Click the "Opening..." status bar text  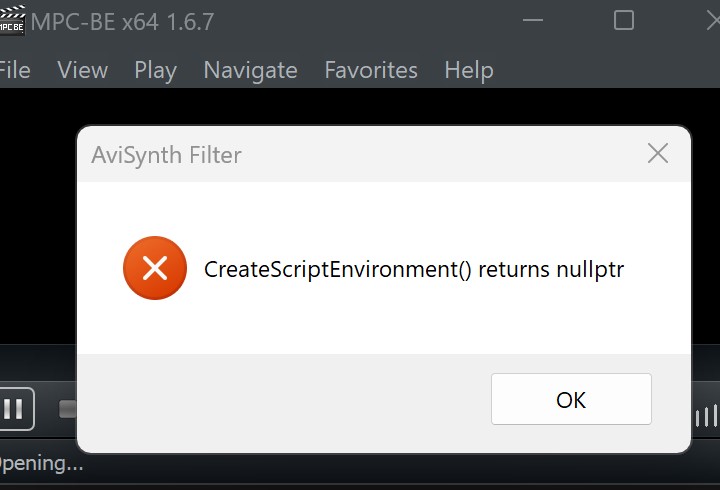[40, 463]
